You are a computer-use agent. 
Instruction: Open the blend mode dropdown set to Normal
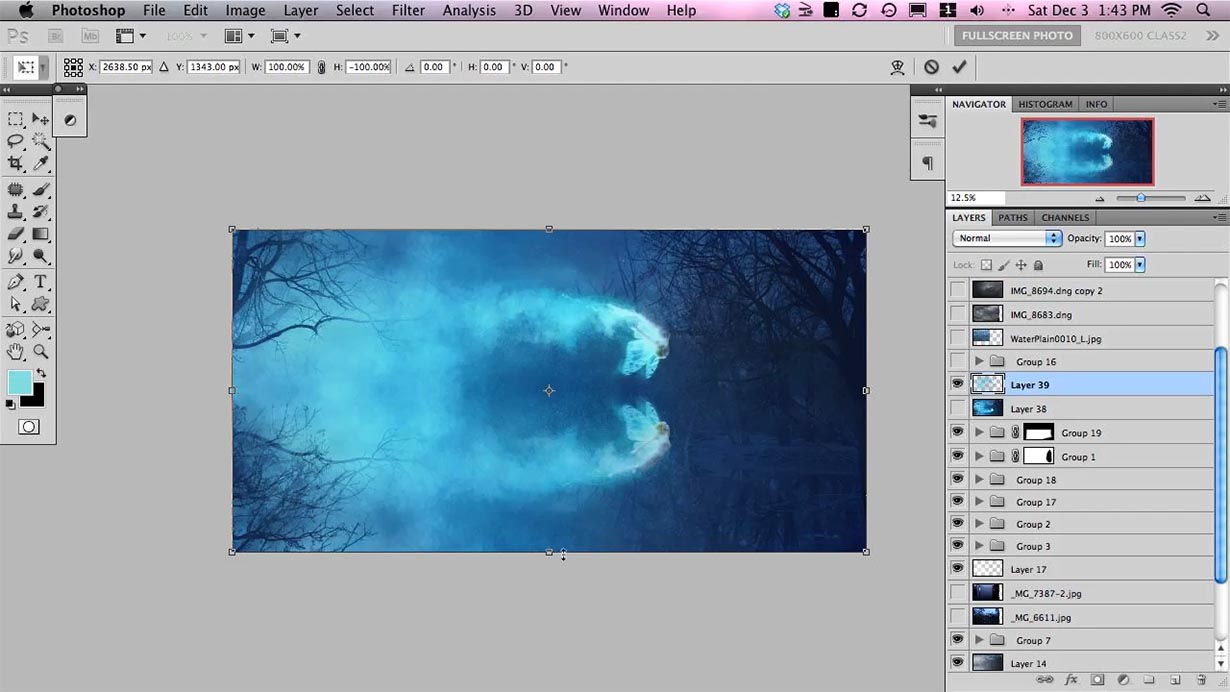click(1006, 238)
